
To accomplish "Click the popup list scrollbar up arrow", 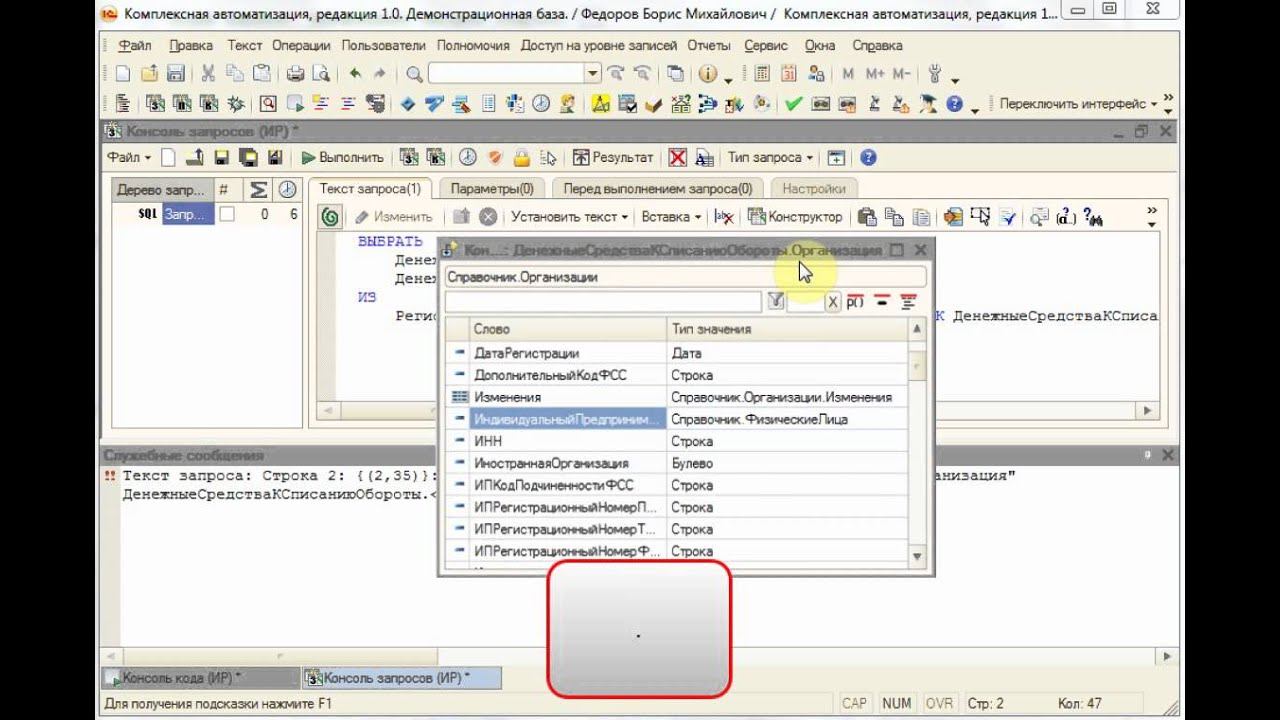I will 918,329.
